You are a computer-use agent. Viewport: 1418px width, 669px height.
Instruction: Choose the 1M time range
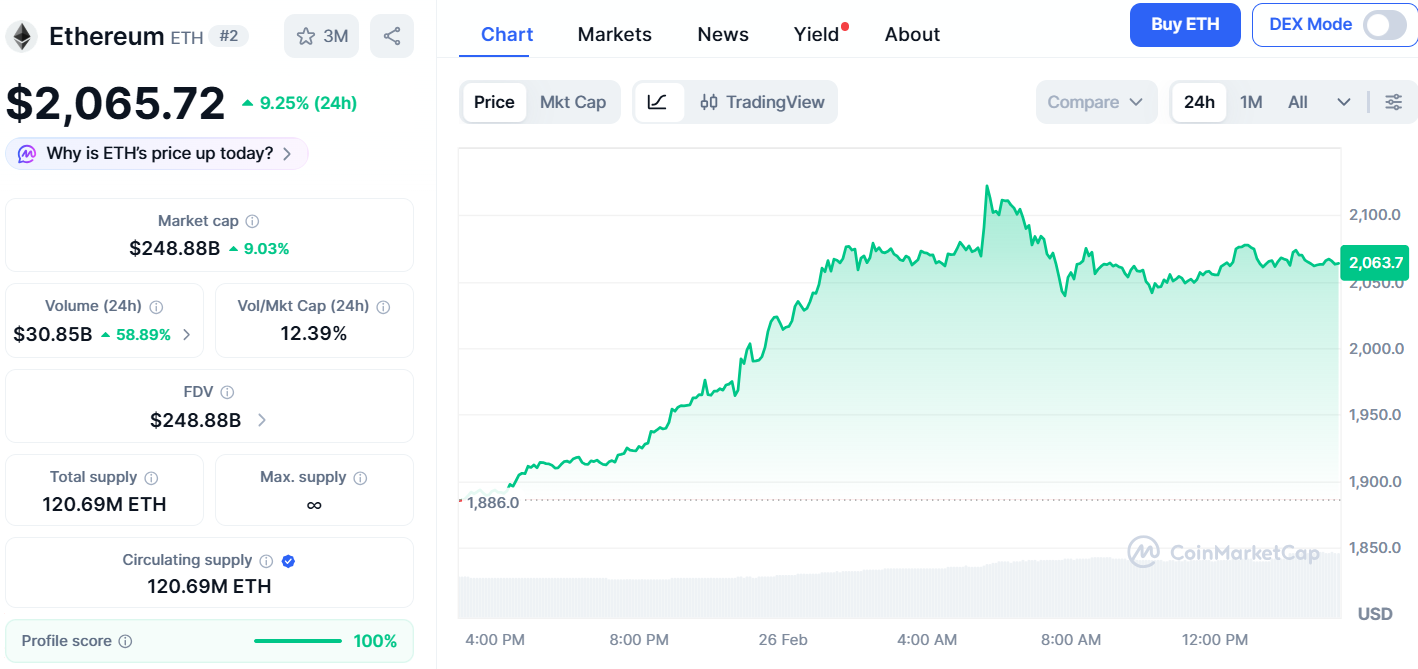tap(1251, 102)
